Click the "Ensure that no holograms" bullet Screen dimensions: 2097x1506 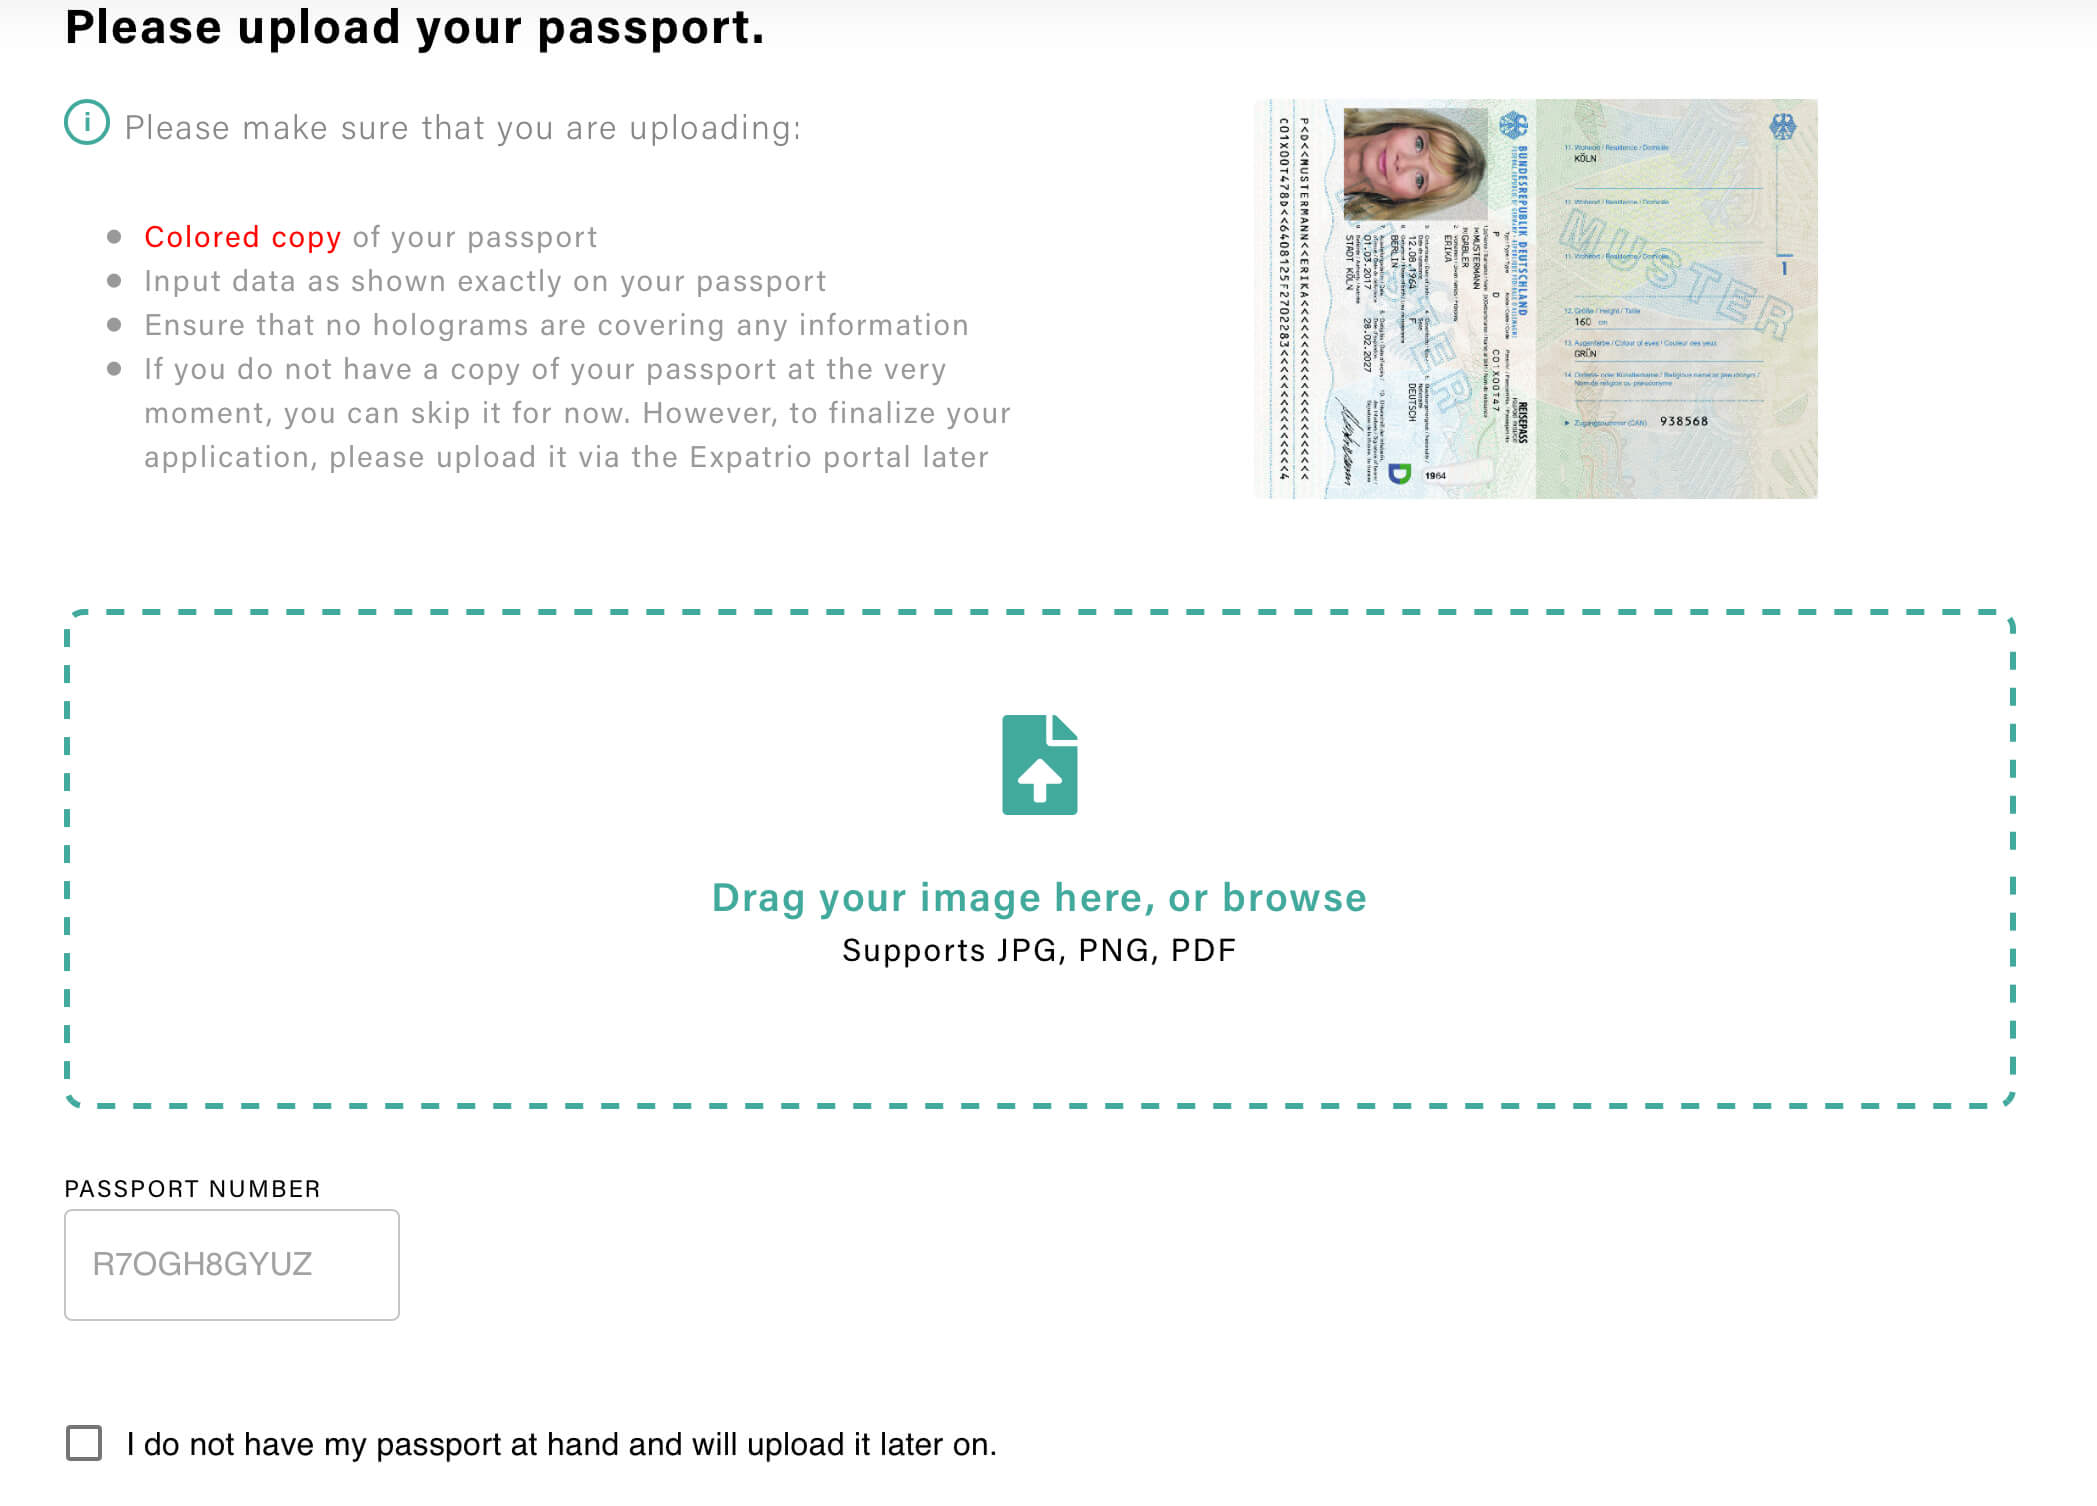tap(556, 325)
